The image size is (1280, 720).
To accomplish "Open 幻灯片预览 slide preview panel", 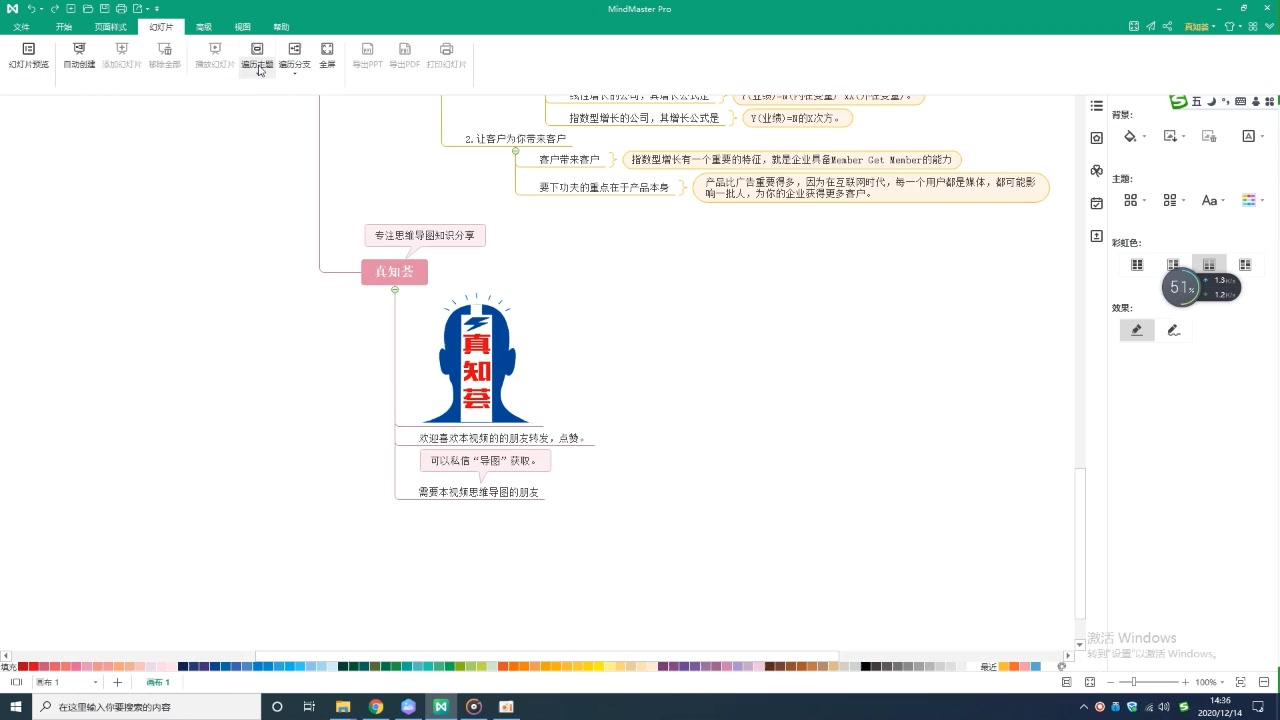I will click(x=29, y=56).
